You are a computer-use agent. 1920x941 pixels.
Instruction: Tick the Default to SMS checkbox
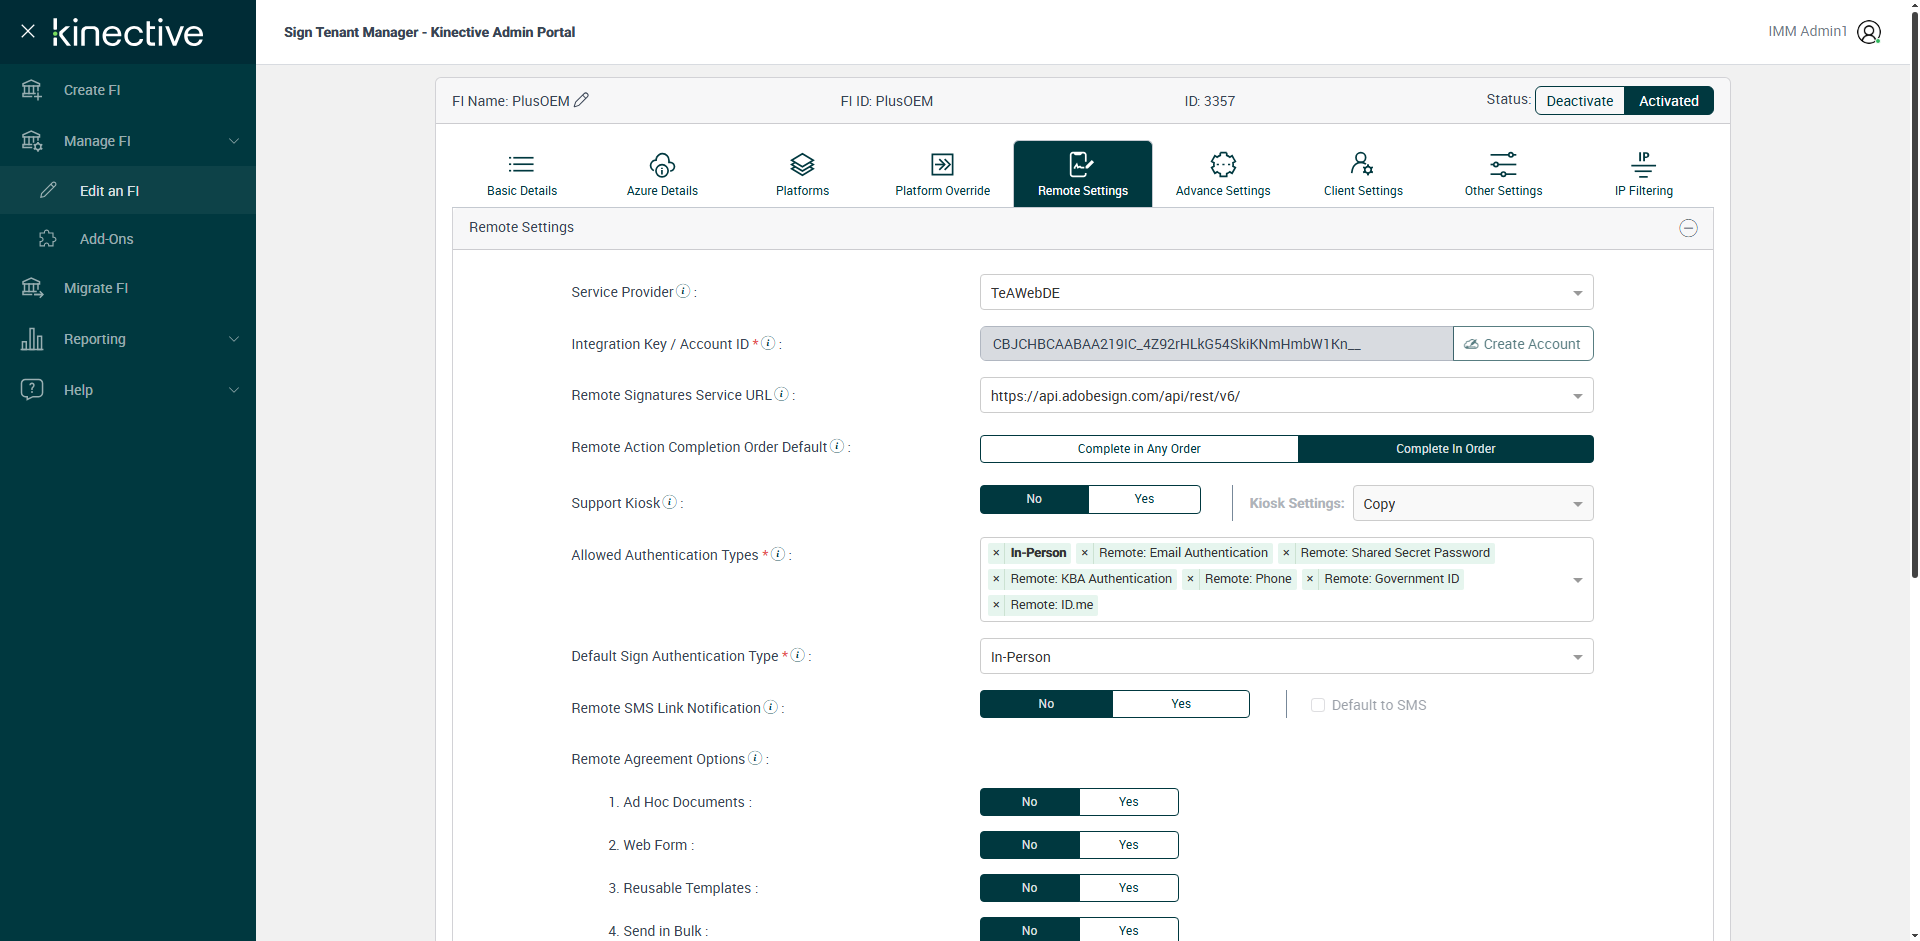pos(1318,705)
